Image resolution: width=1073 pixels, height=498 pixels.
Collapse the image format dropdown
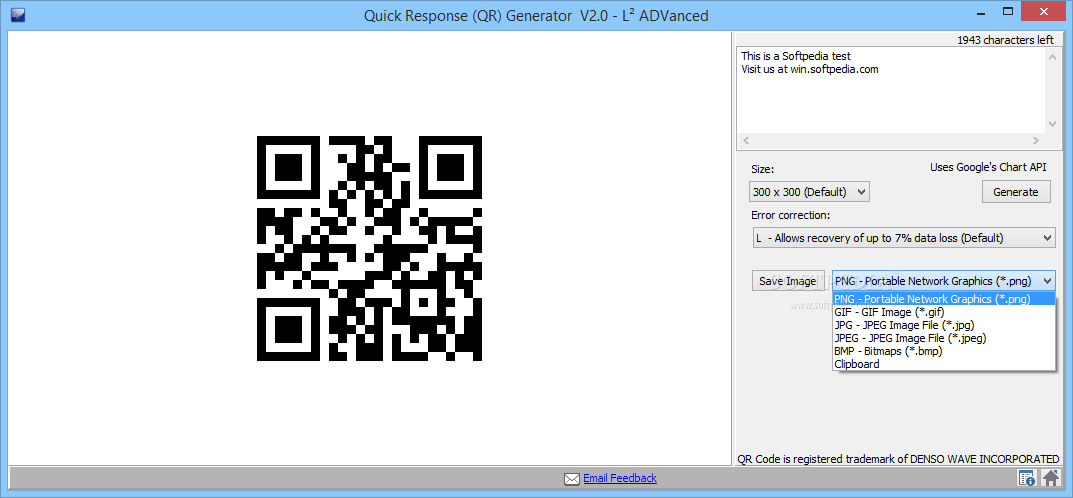(x=1046, y=280)
